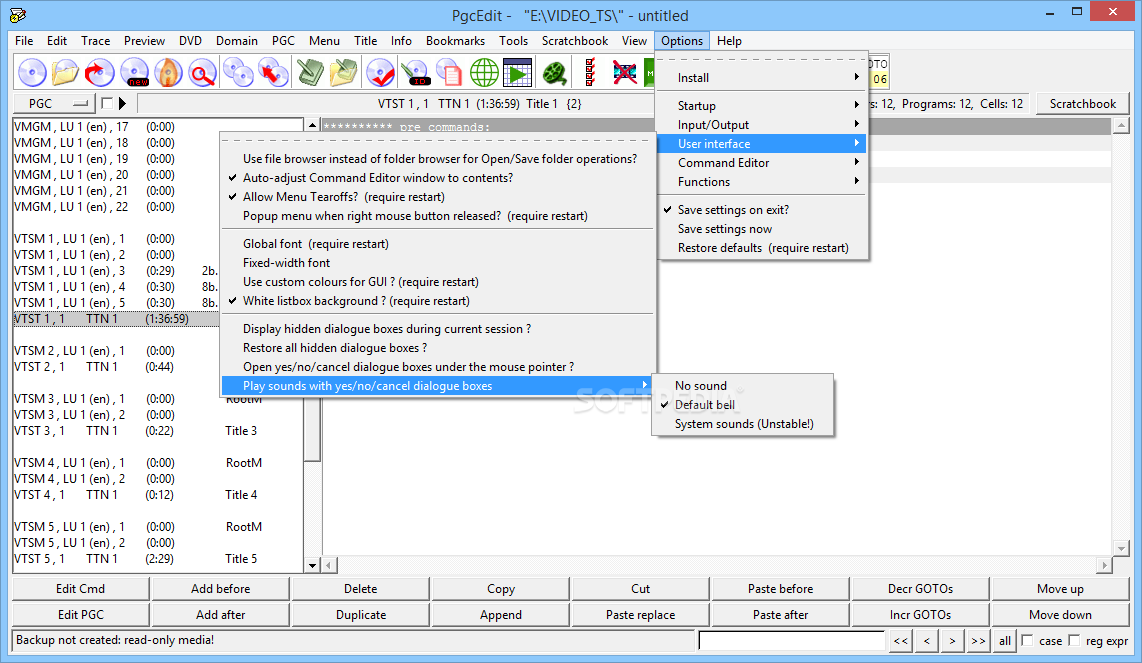Click the green play calendar icon

518,73
